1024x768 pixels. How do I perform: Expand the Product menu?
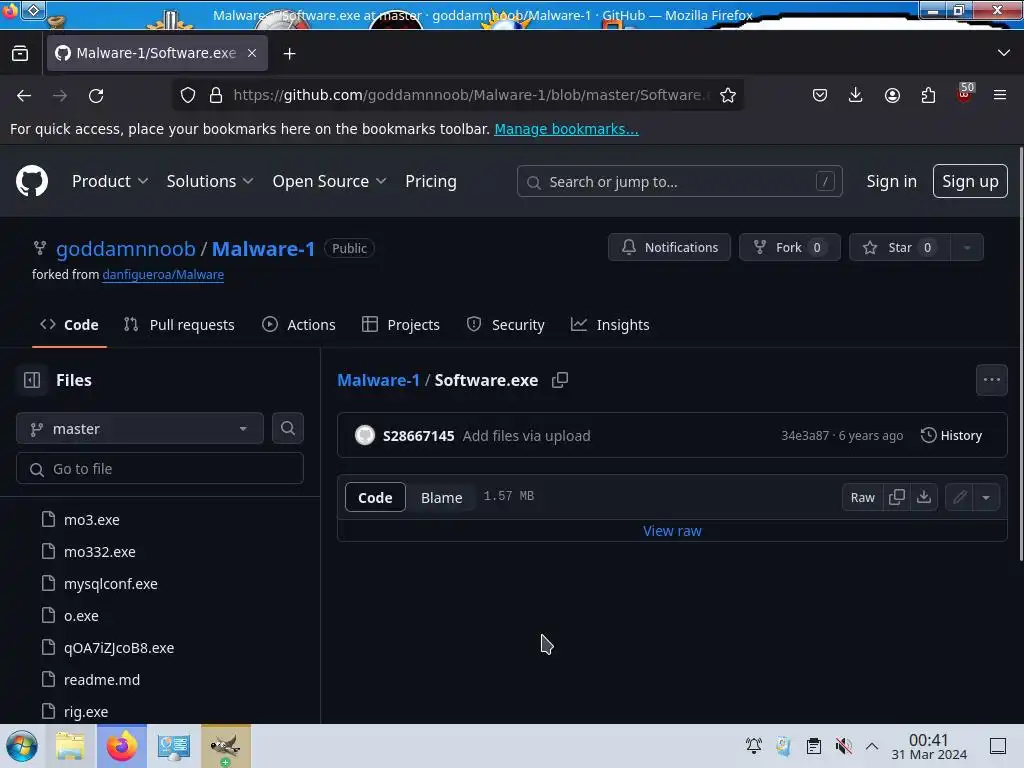coord(110,181)
